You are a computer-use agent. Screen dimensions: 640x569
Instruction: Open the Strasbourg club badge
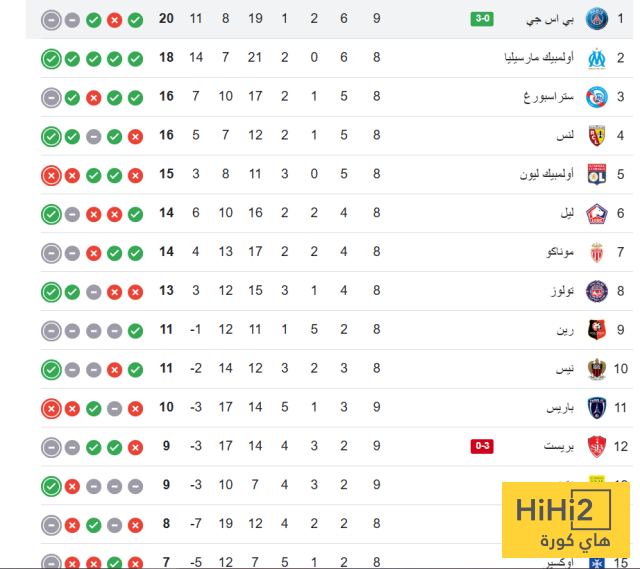click(x=597, y=97)
